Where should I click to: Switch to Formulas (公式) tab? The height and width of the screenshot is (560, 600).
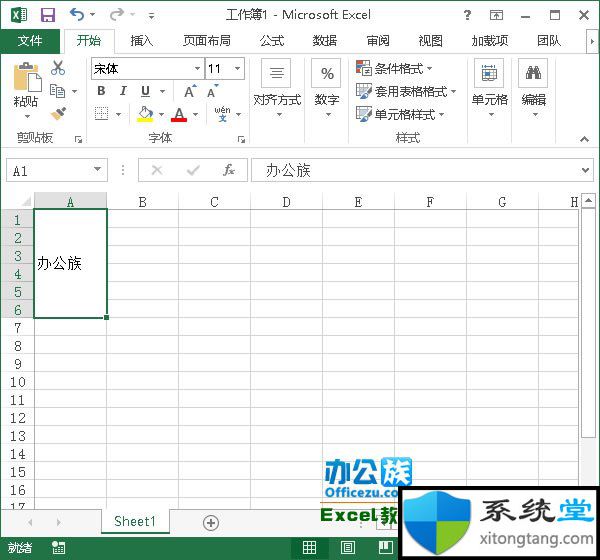coord(272,41)
